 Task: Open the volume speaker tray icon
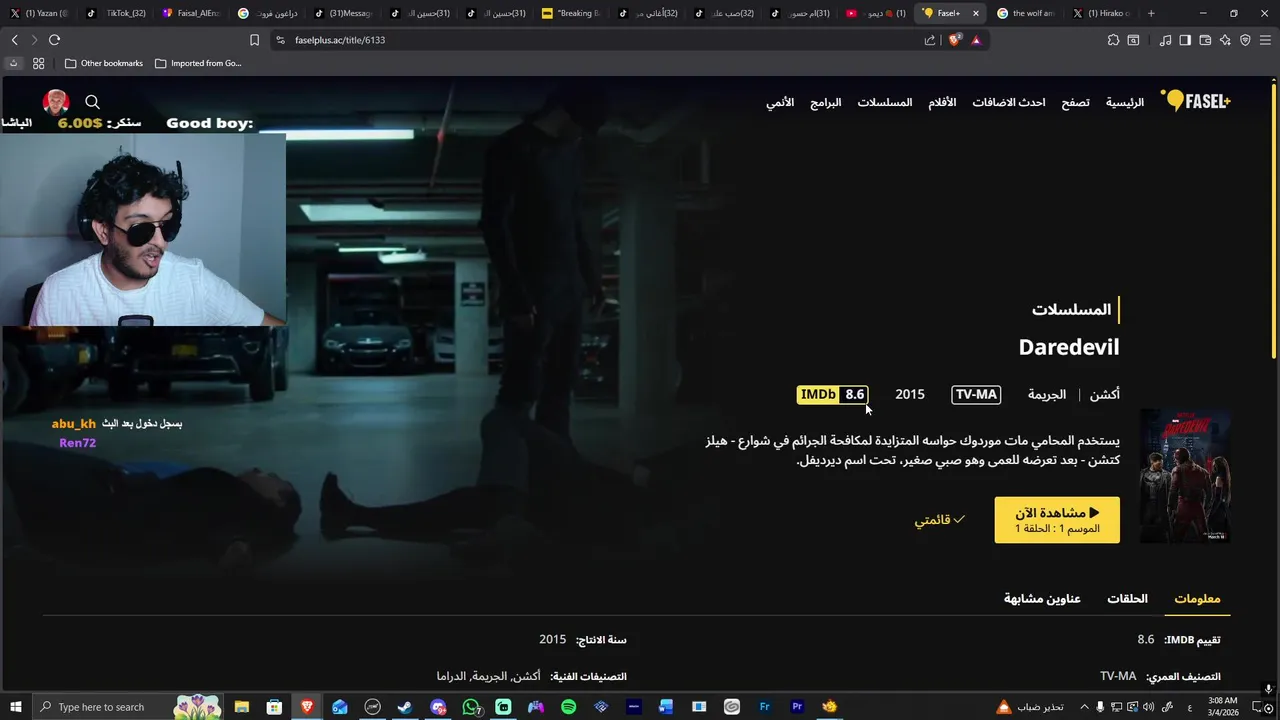pyautogui.click(x=1148, y=707)
